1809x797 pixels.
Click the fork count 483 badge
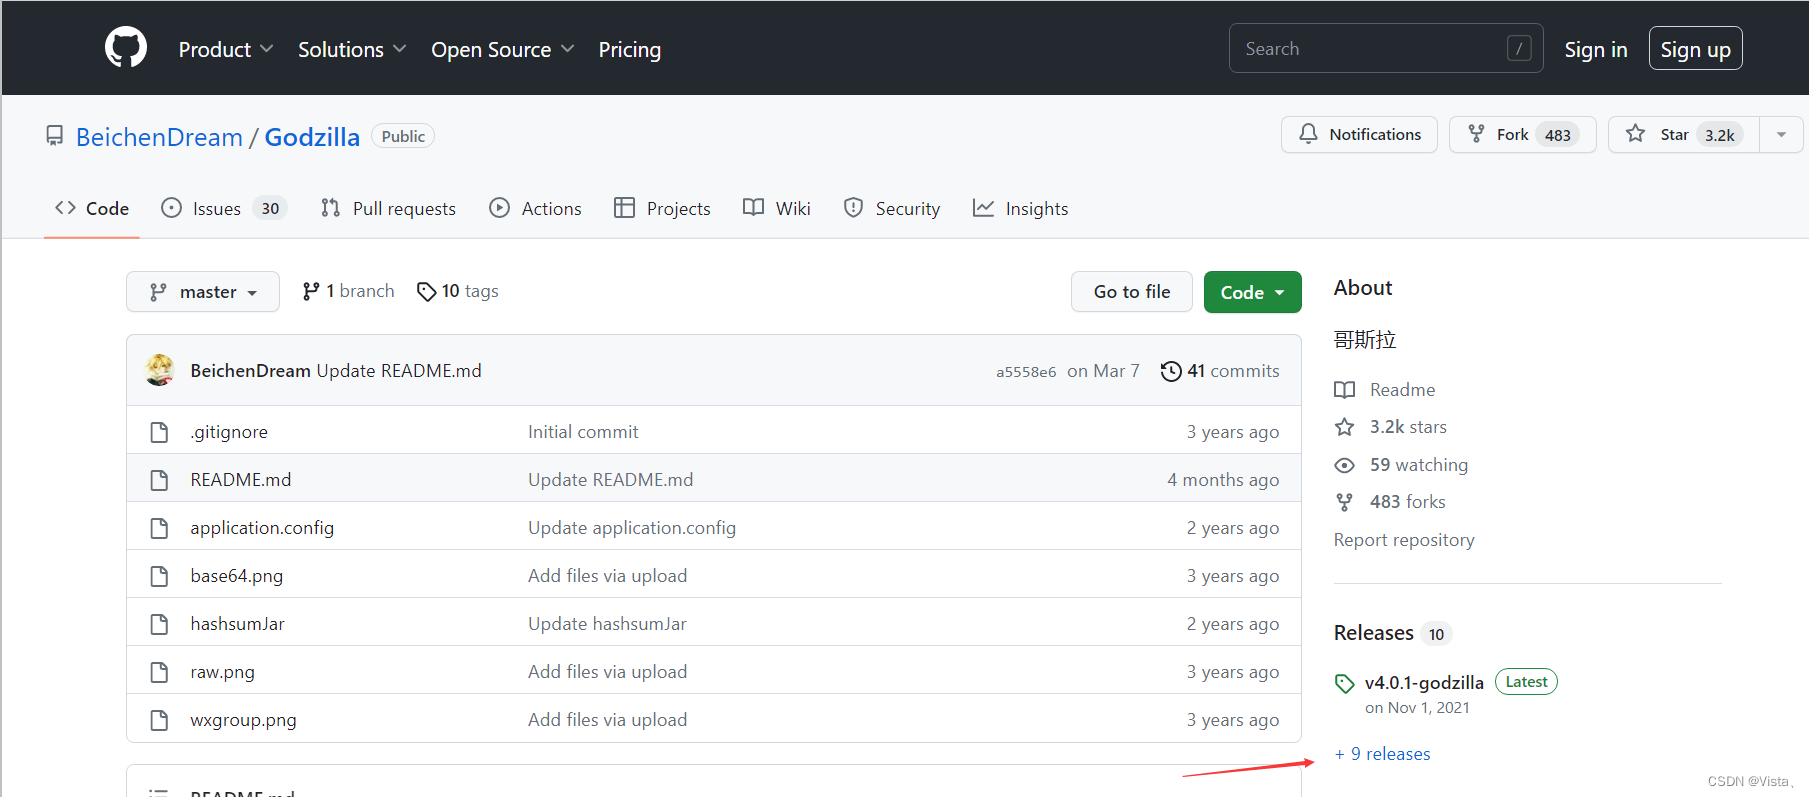click(1557, 135)
